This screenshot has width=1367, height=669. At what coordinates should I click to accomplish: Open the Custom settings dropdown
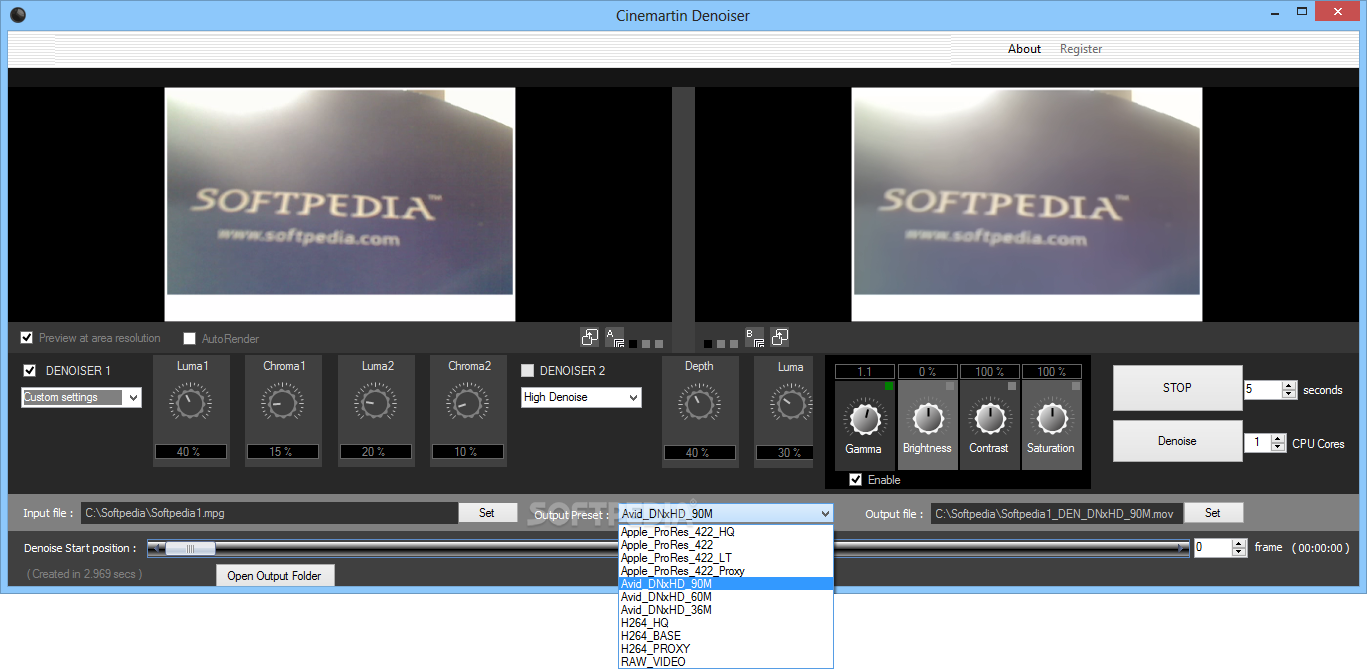[x=82, y=397]
